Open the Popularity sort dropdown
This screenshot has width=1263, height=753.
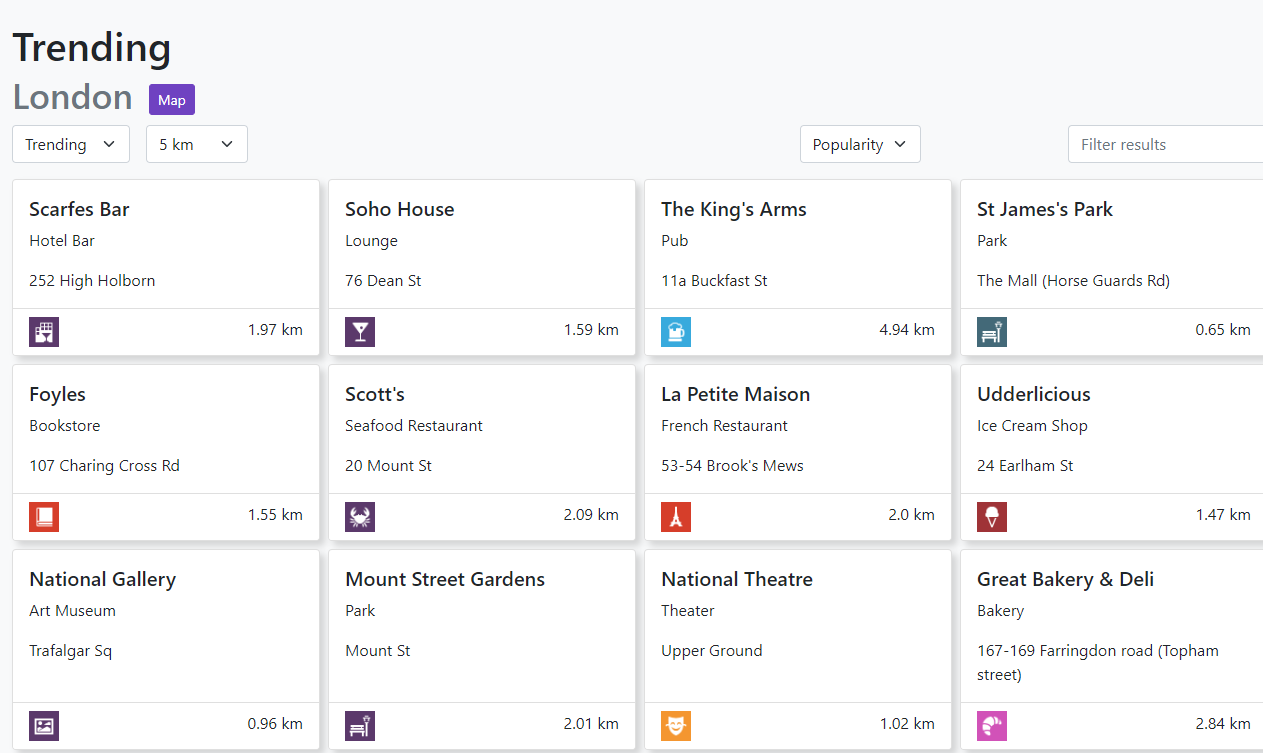click(x=860, y=144)
